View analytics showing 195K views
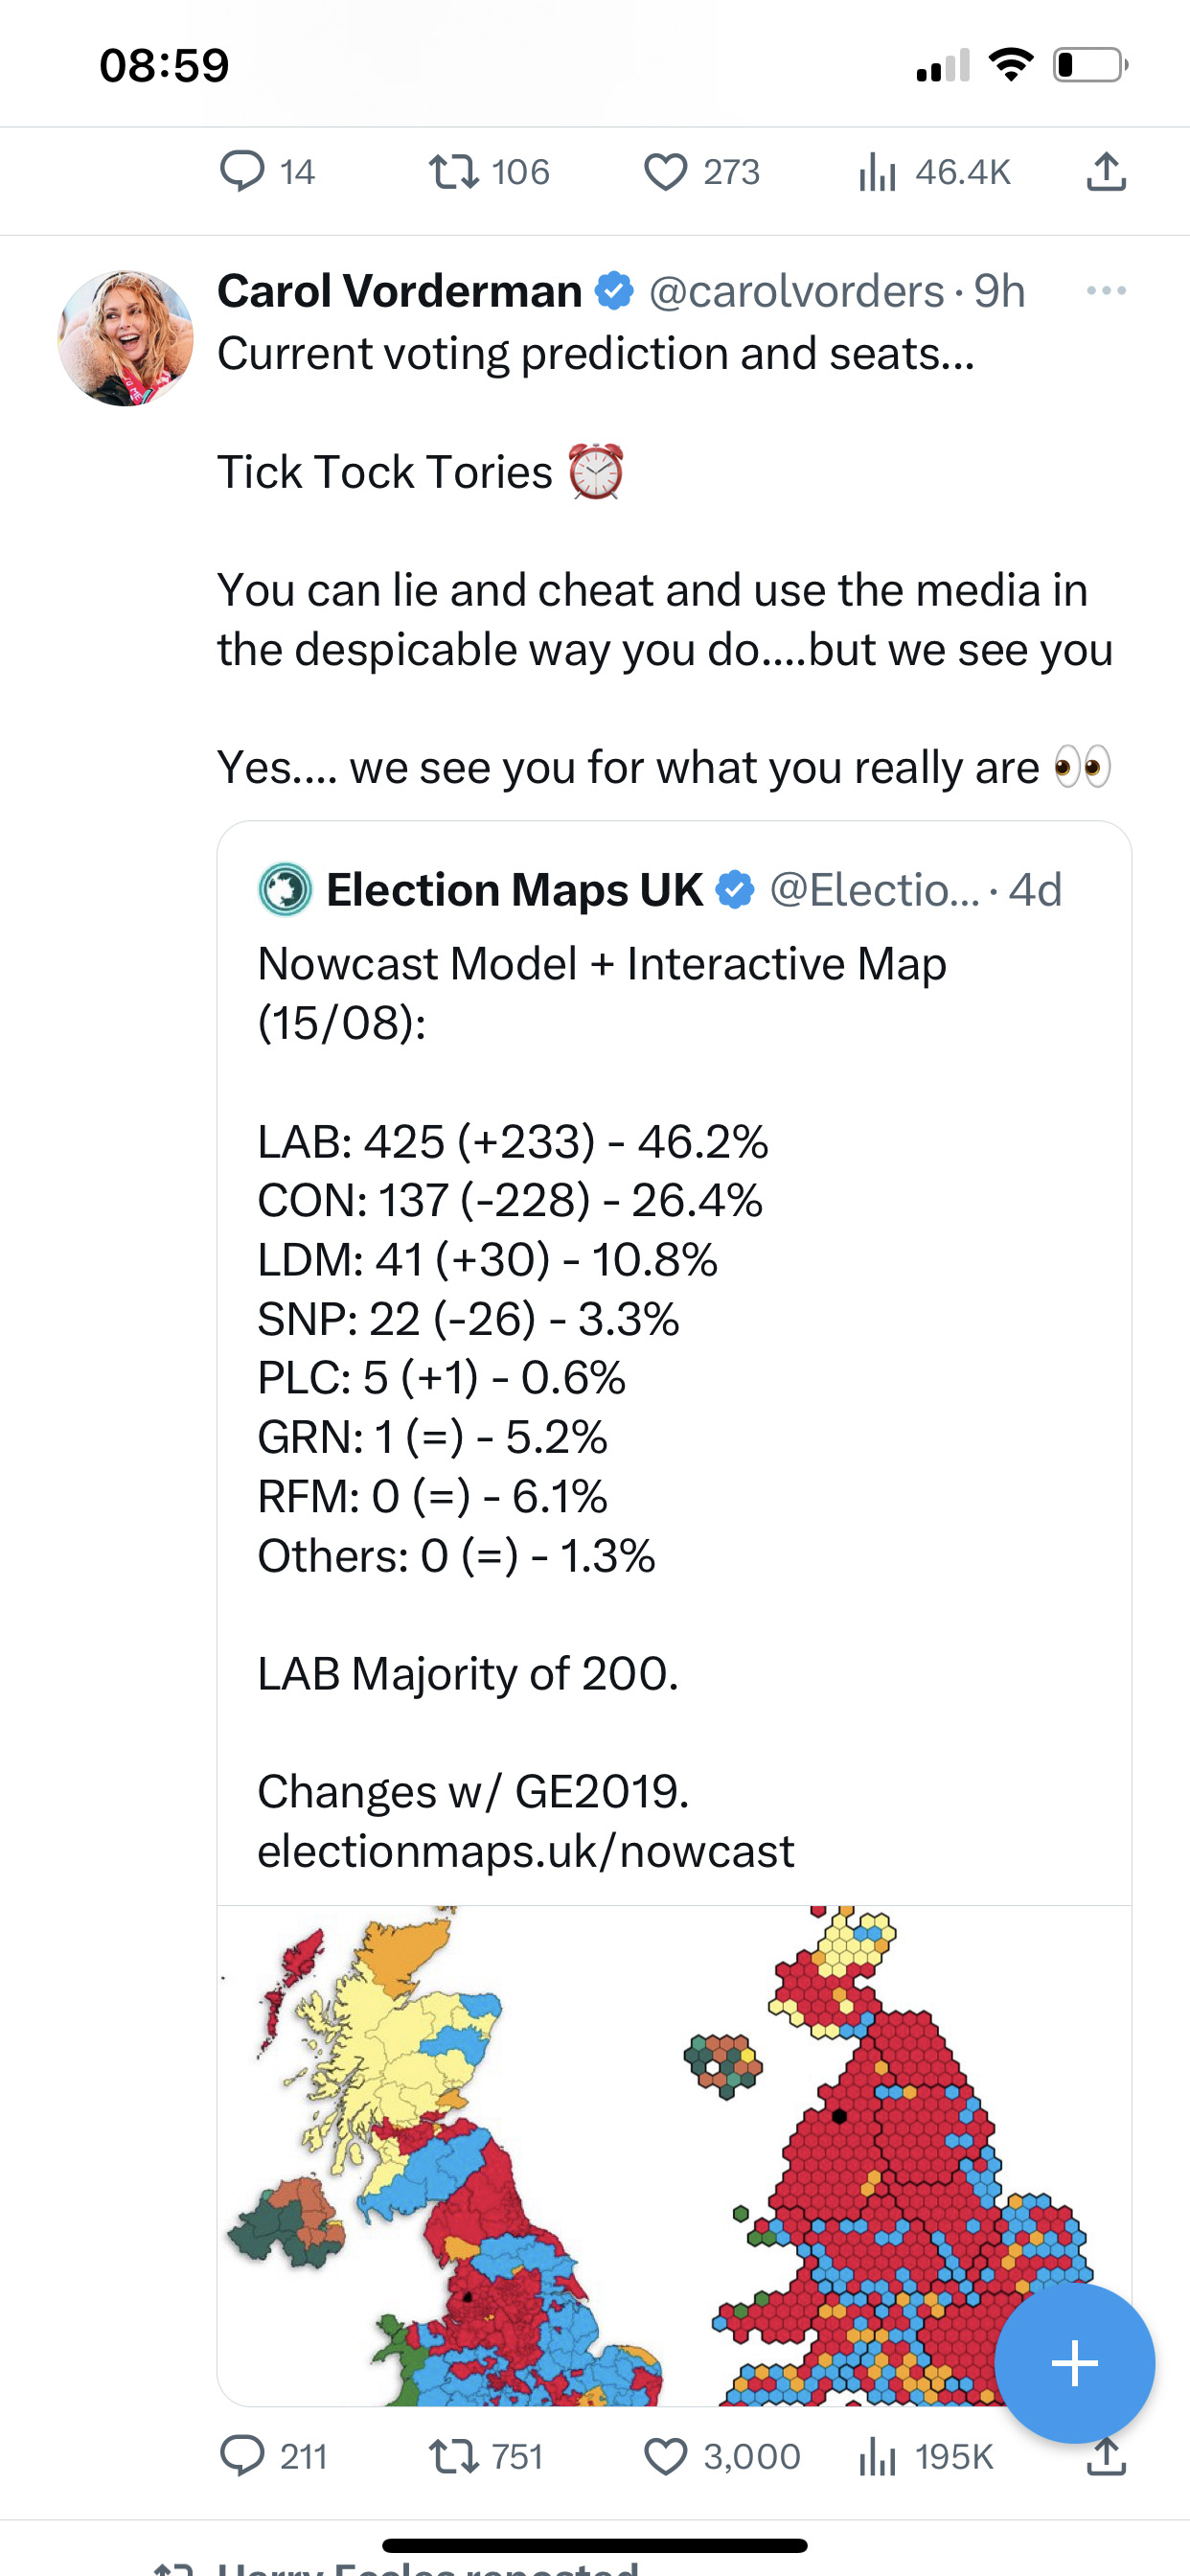Screen dimensions: 1190x2576 coord(925,2456)
